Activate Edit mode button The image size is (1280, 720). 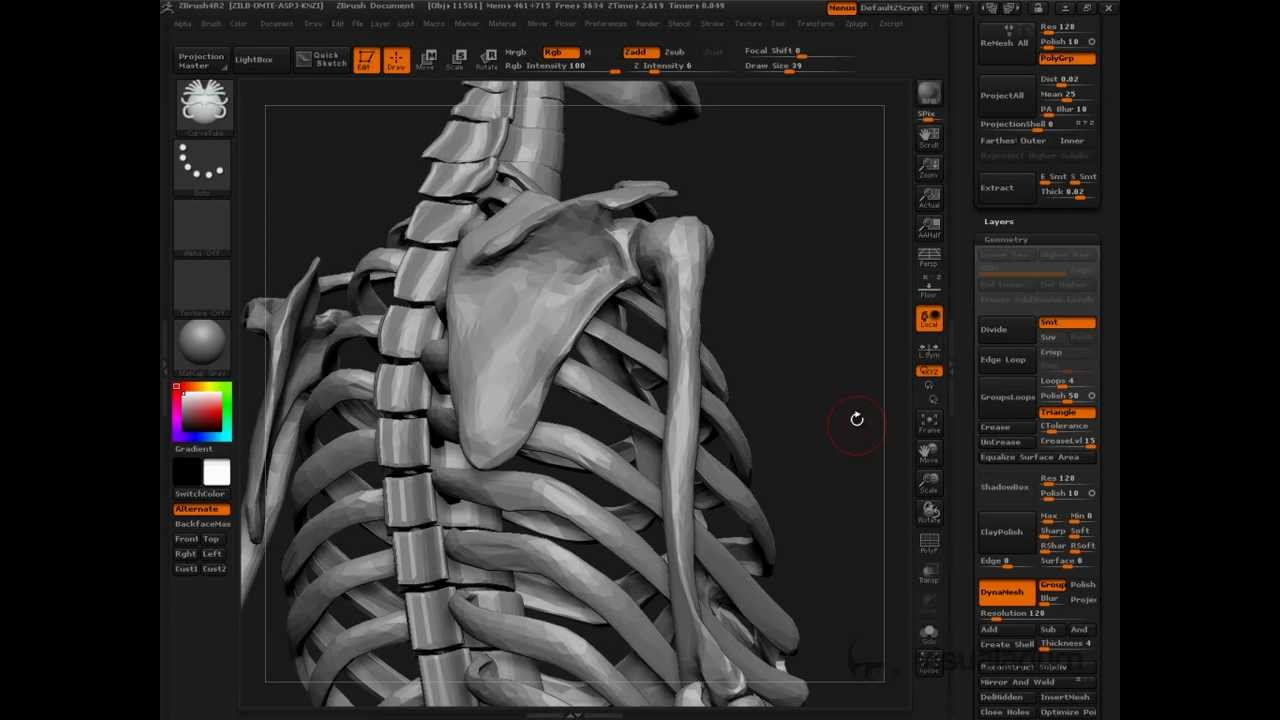point(366,60)
